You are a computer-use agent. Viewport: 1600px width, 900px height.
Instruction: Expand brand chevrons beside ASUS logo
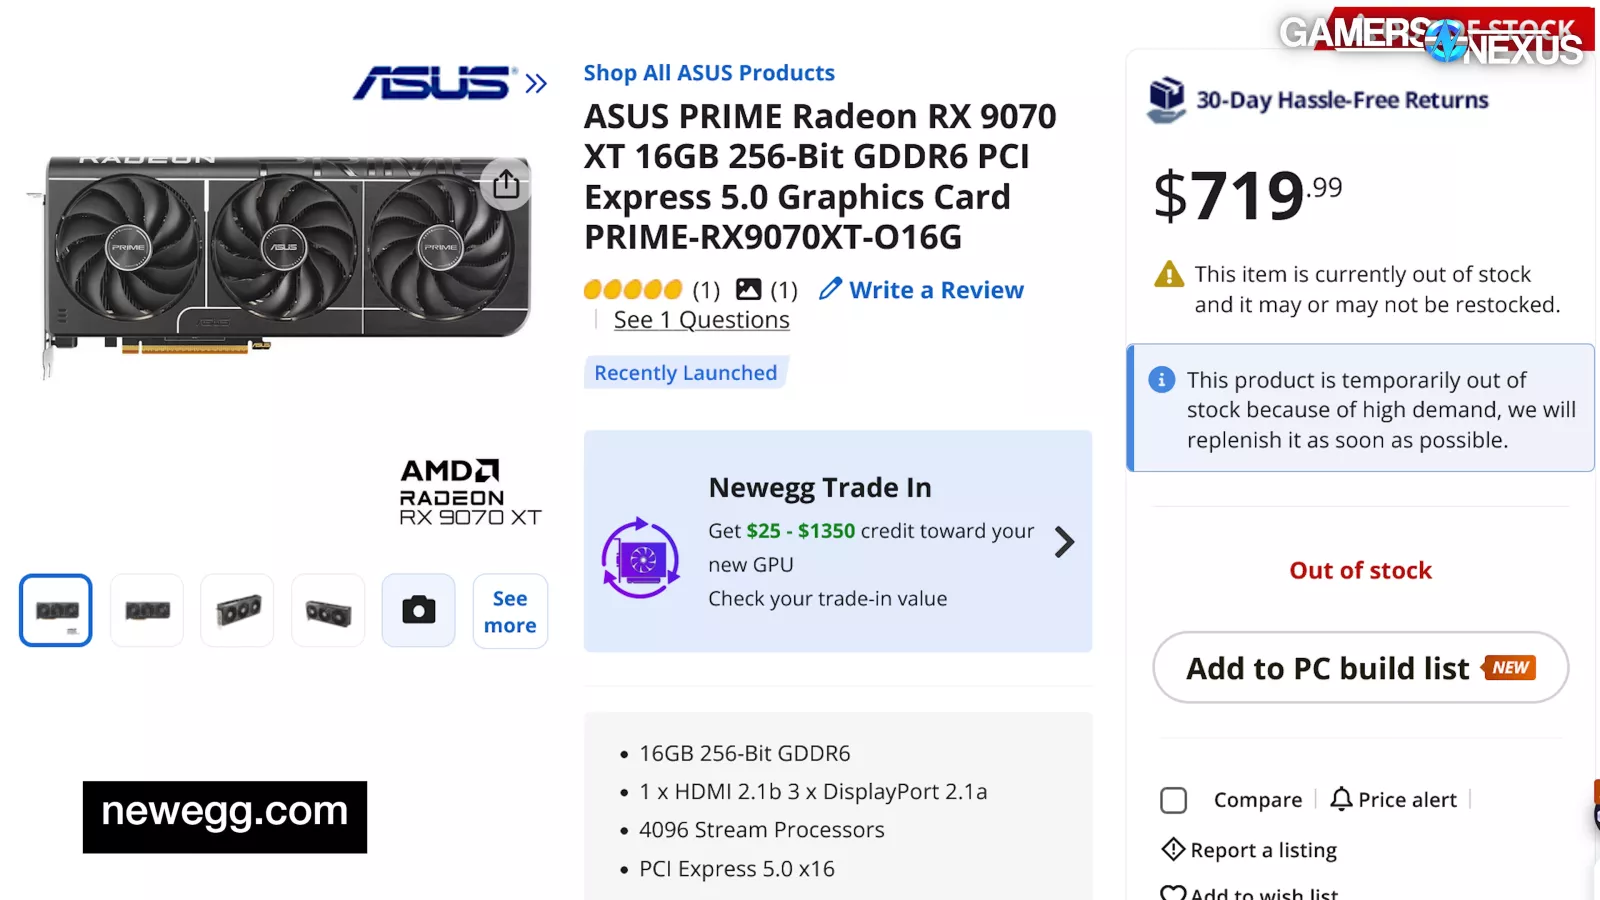point(536,83)
